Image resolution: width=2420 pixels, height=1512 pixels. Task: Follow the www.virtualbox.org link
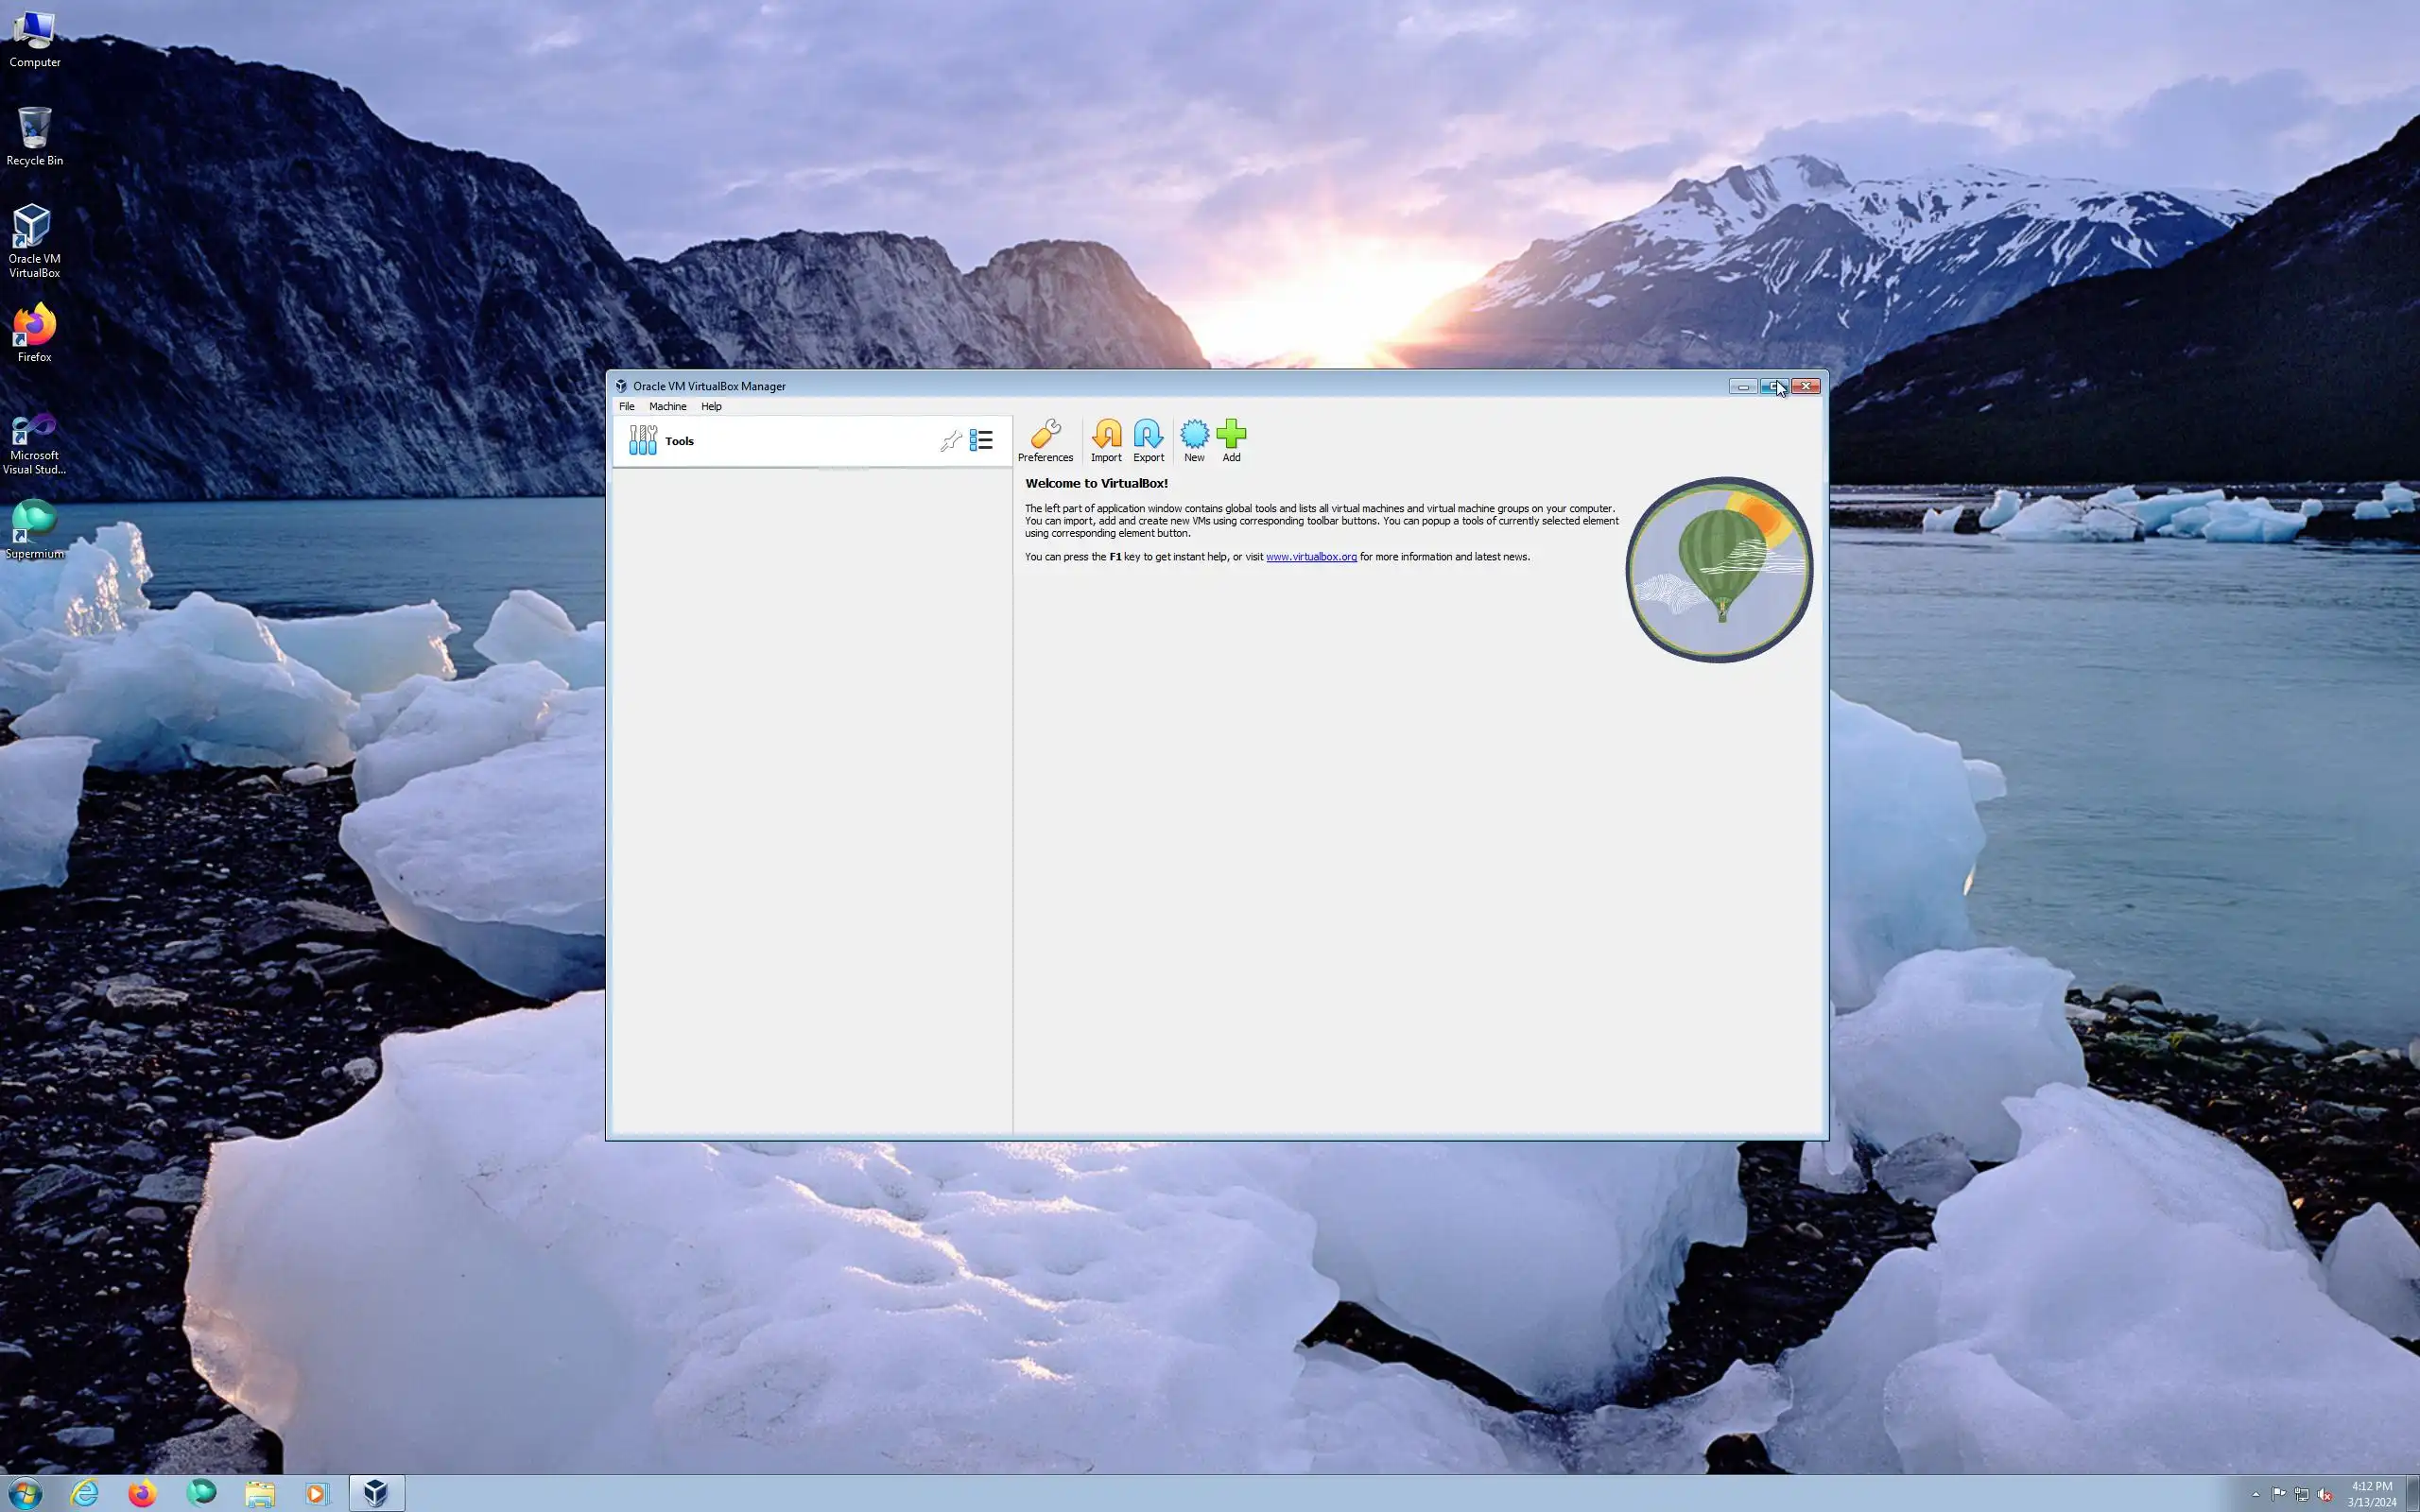(x=1310, y=557)
